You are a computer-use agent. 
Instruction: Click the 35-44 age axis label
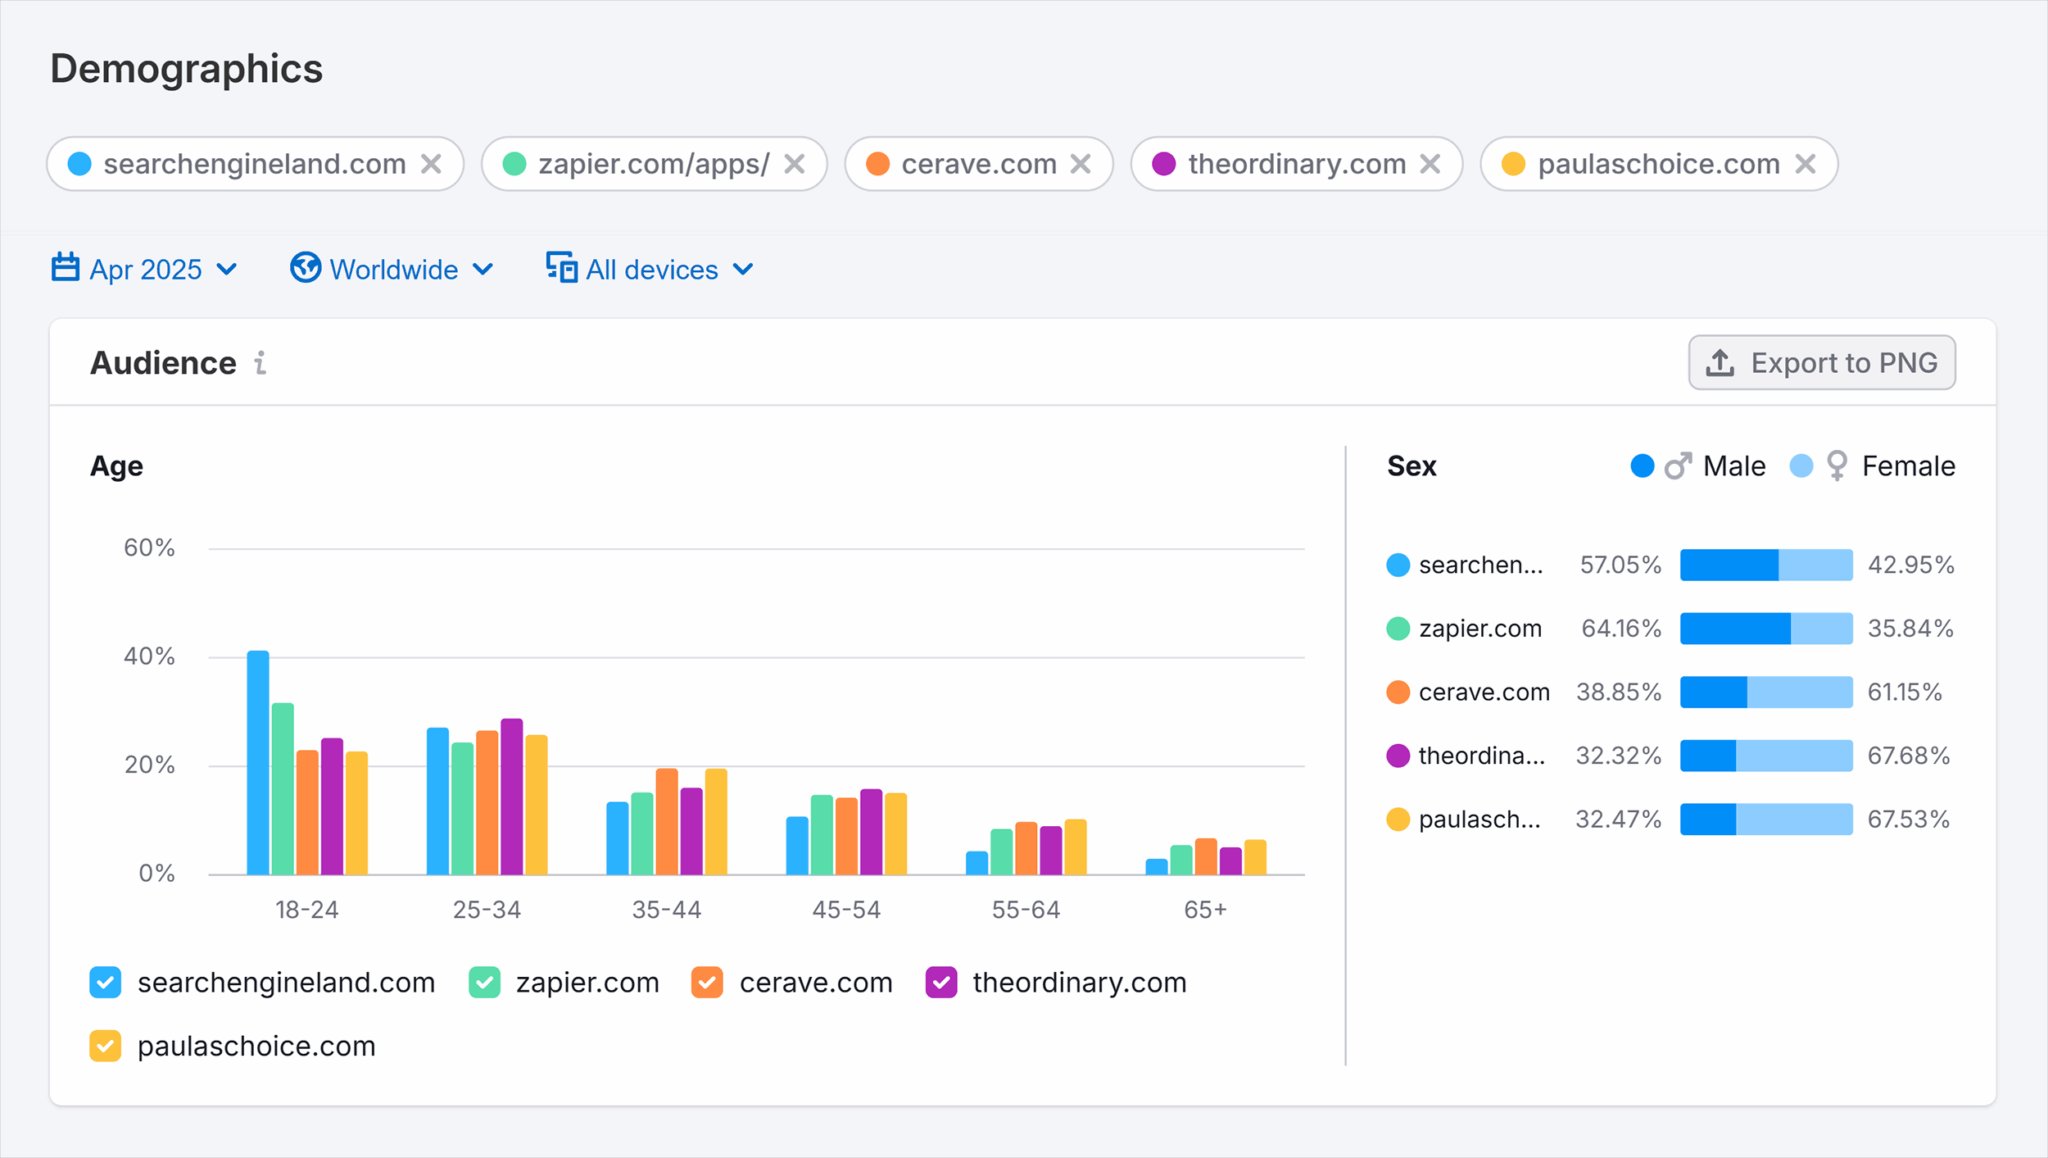click(667, 910)
